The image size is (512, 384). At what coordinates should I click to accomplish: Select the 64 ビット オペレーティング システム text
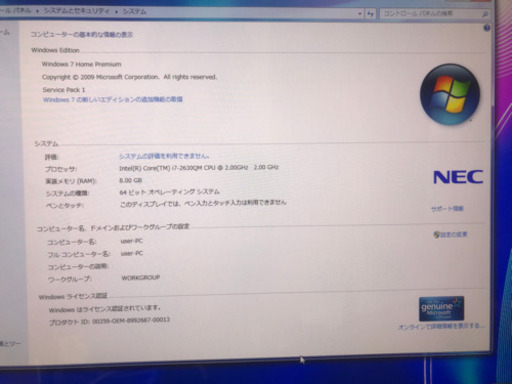click(169, 192)
